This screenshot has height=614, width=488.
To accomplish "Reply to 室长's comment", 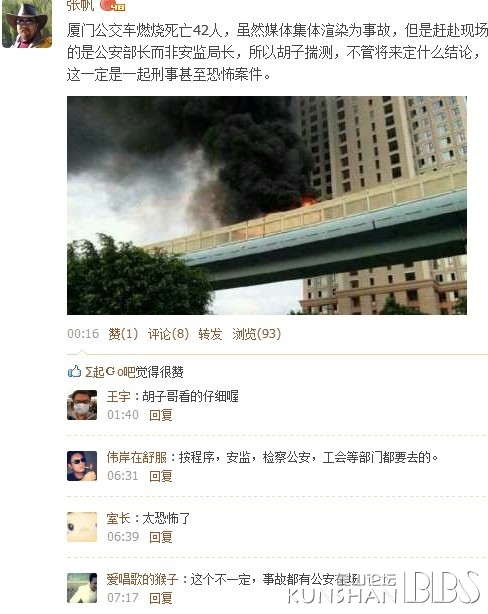I will click(161, 537).
